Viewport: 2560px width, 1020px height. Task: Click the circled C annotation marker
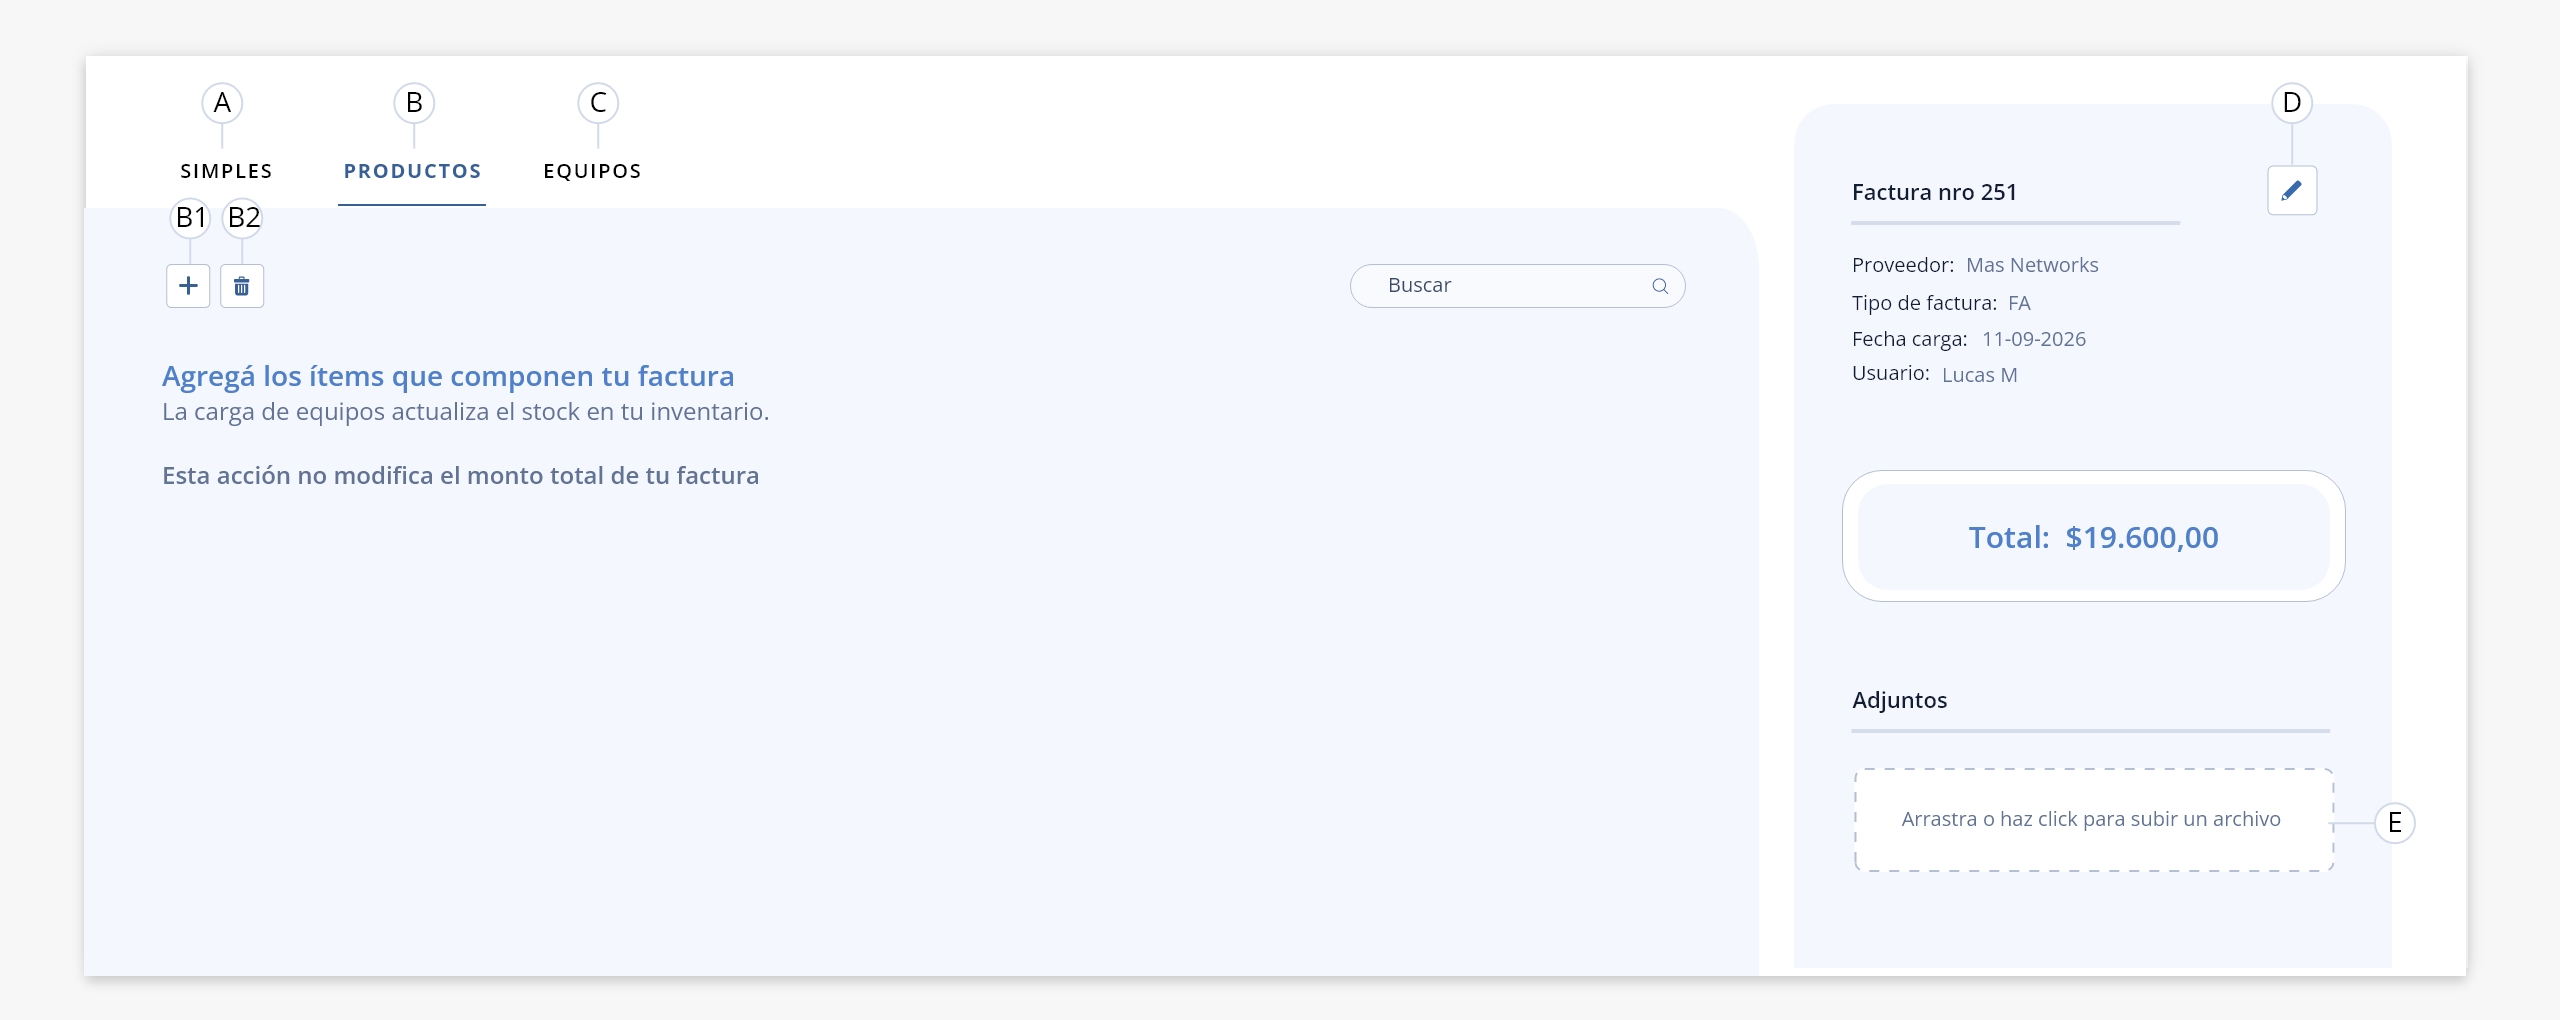[x=598, y=102]
